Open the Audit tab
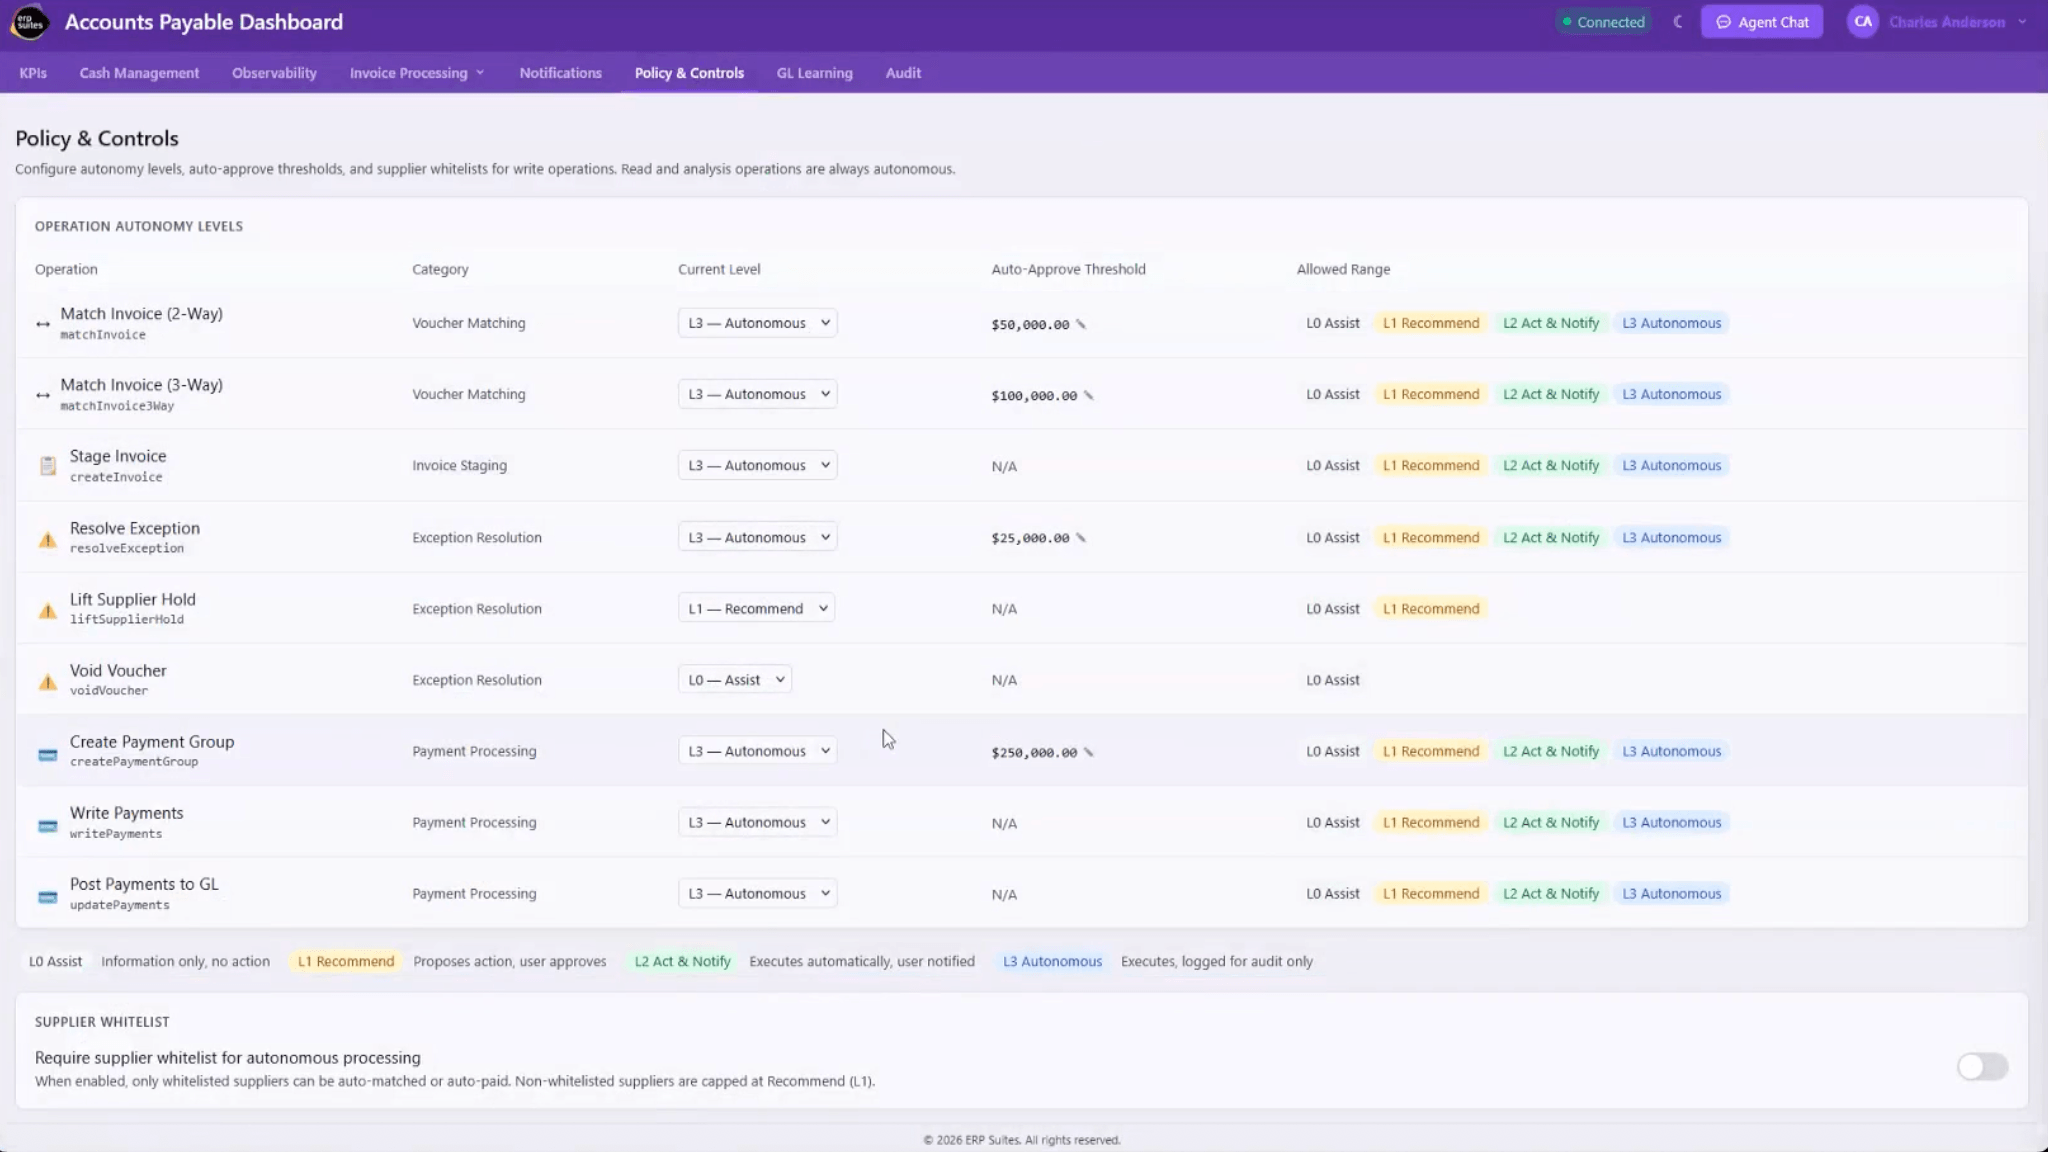This screenshot has height=1152, width=2048. pos(903,73)
